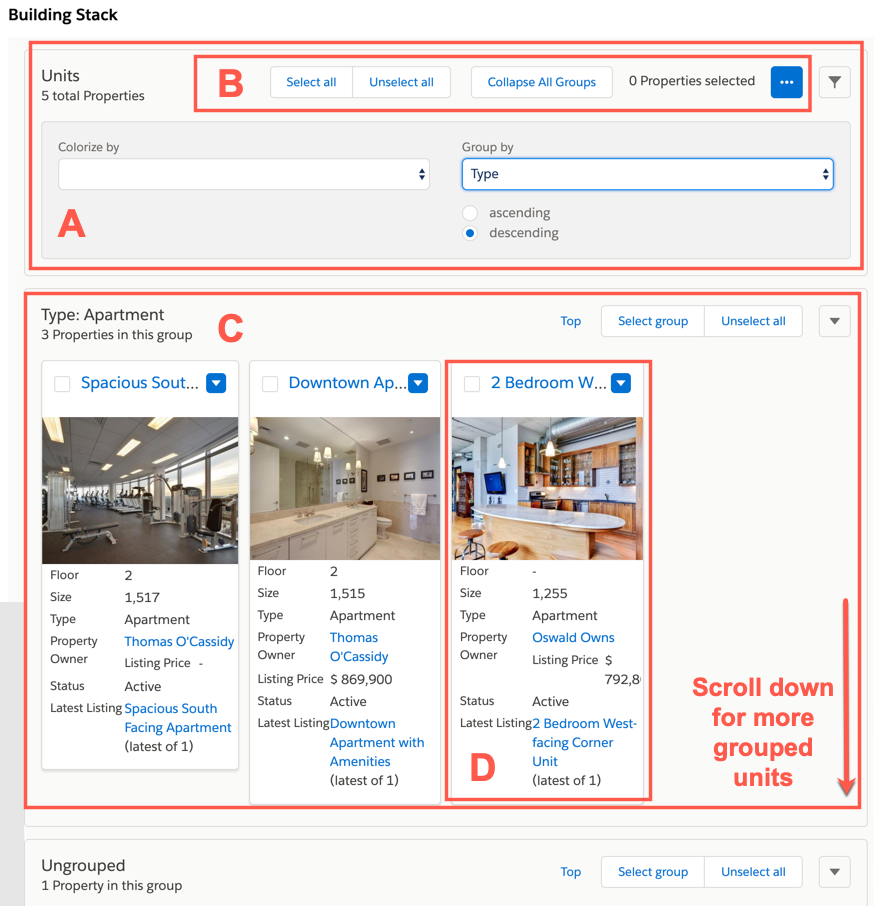This screenshot has height=906, width=874.
Task: Open the filter options with the funnel icon
Action: (x=835, y=82)
